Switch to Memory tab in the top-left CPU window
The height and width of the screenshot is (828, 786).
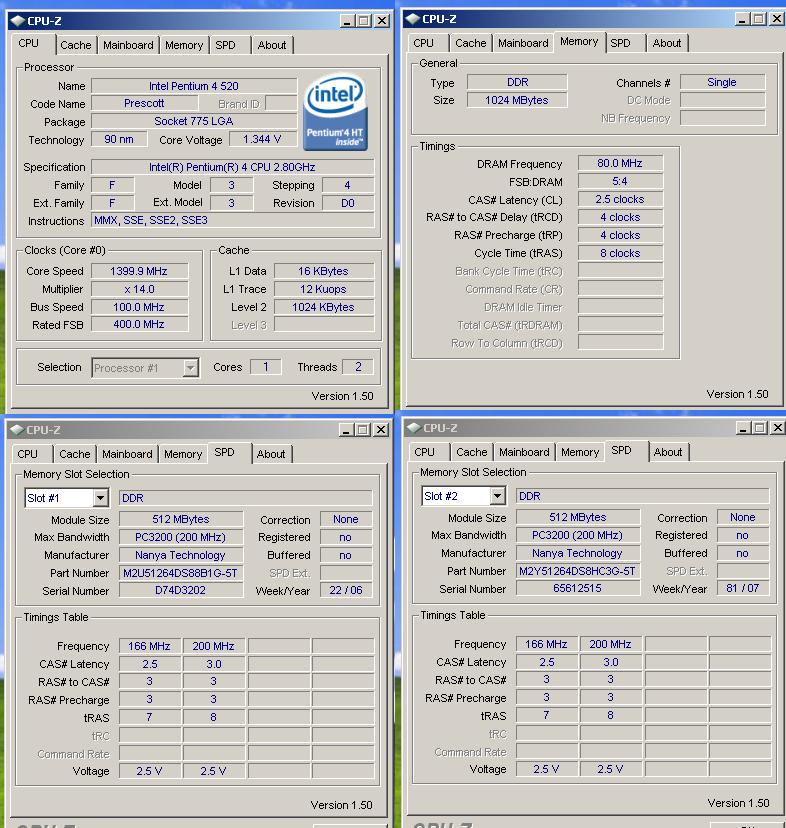pos(184,45)
